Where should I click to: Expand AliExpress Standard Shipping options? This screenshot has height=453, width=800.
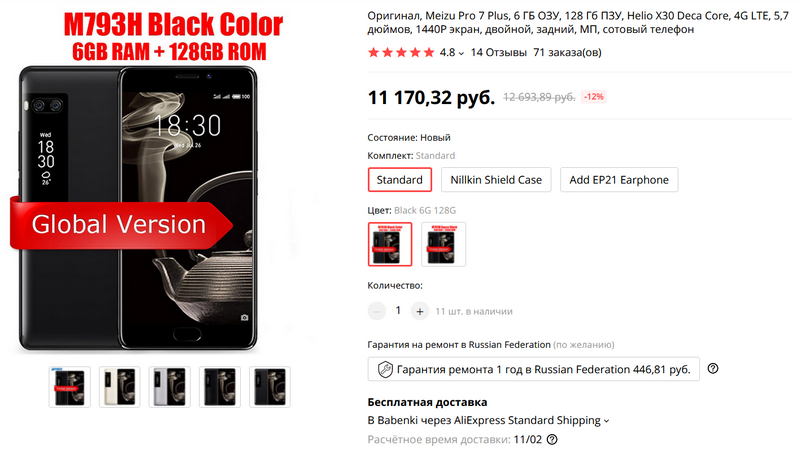[x=607, y=421]
